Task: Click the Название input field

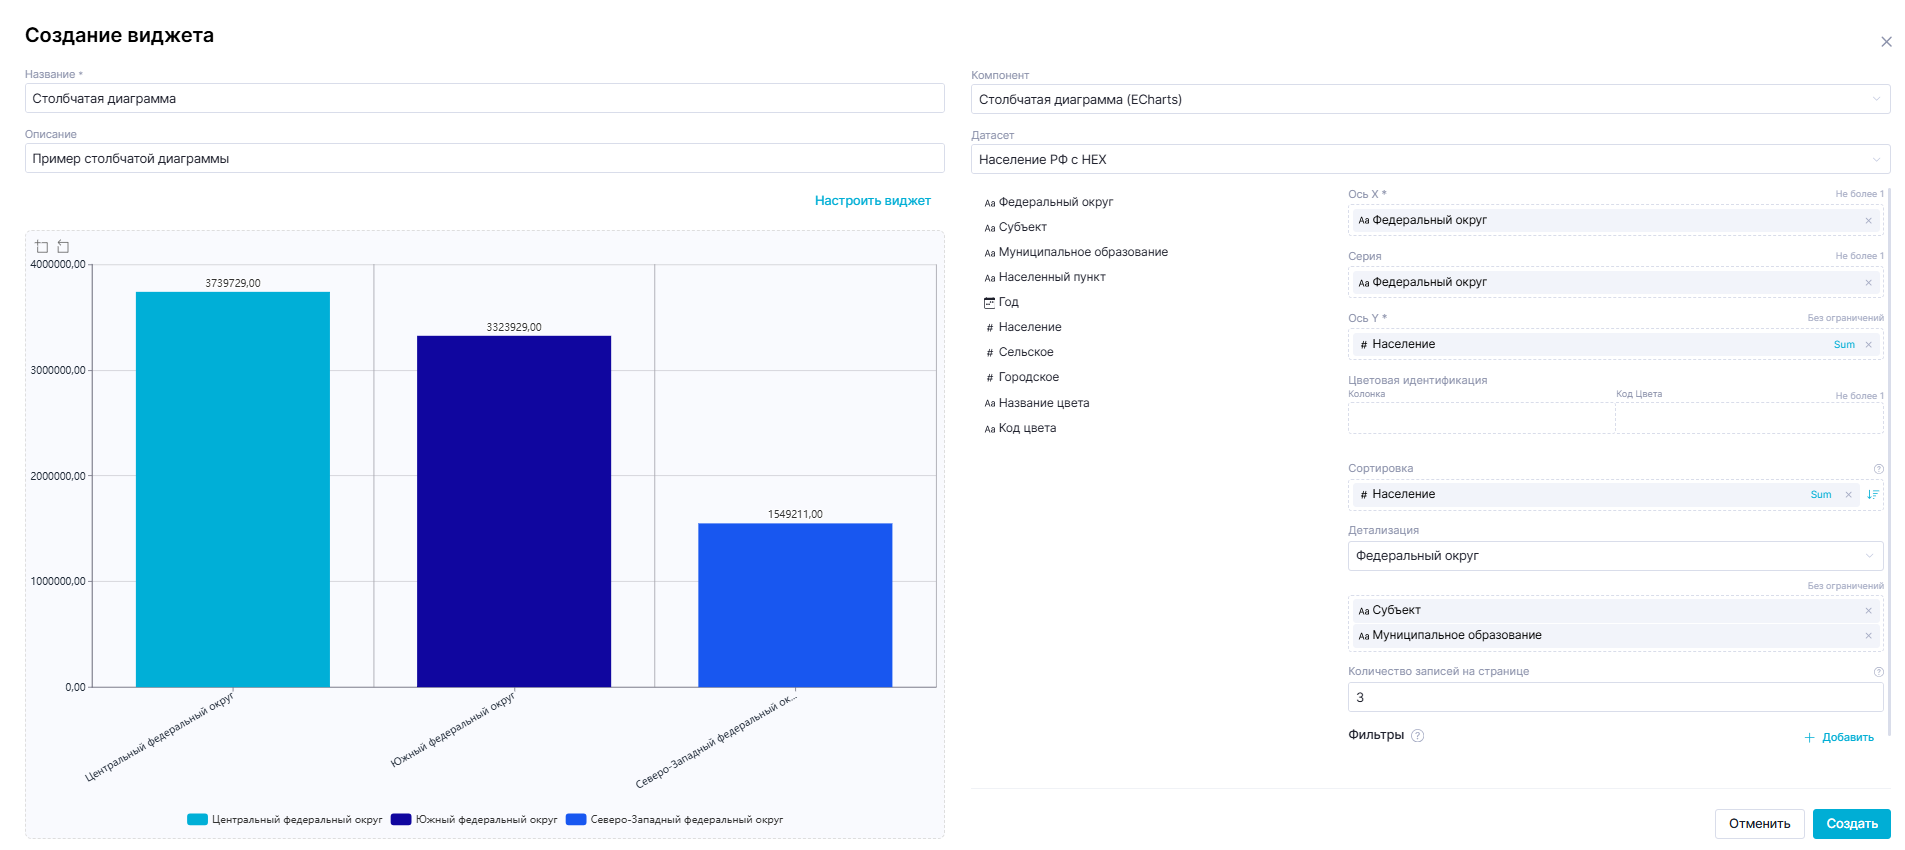Action: click(x=484, y=99)
